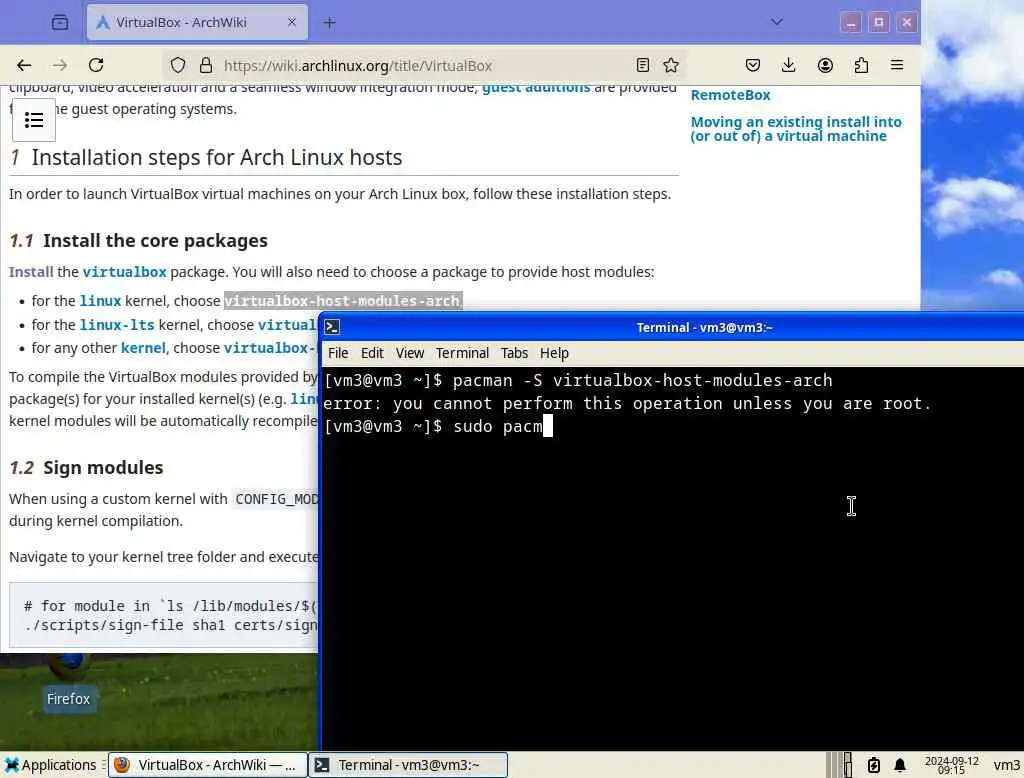
Task: Reload the ArchWiki page
Action: tap(96, 65)
